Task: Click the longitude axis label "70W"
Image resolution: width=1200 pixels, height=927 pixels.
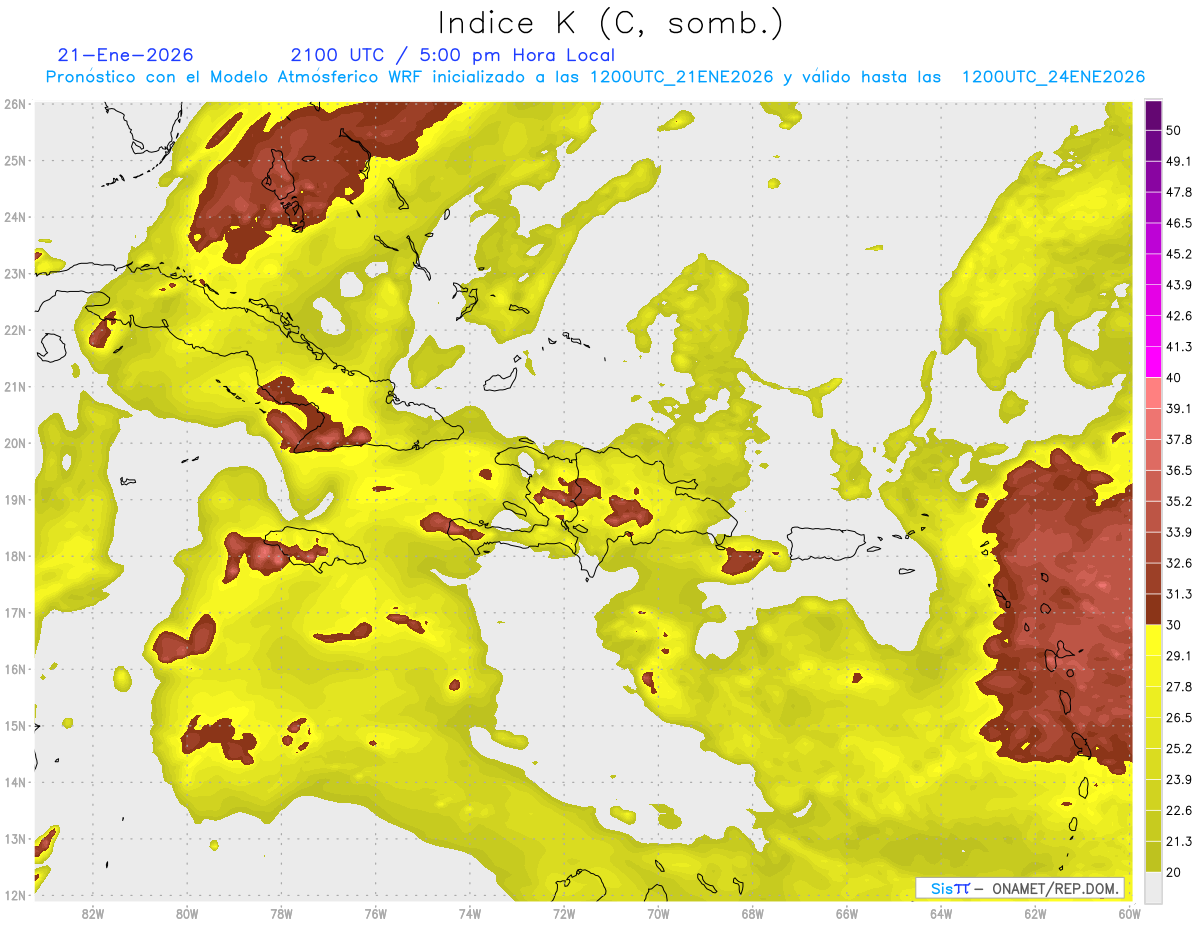Action: (658, 914)
